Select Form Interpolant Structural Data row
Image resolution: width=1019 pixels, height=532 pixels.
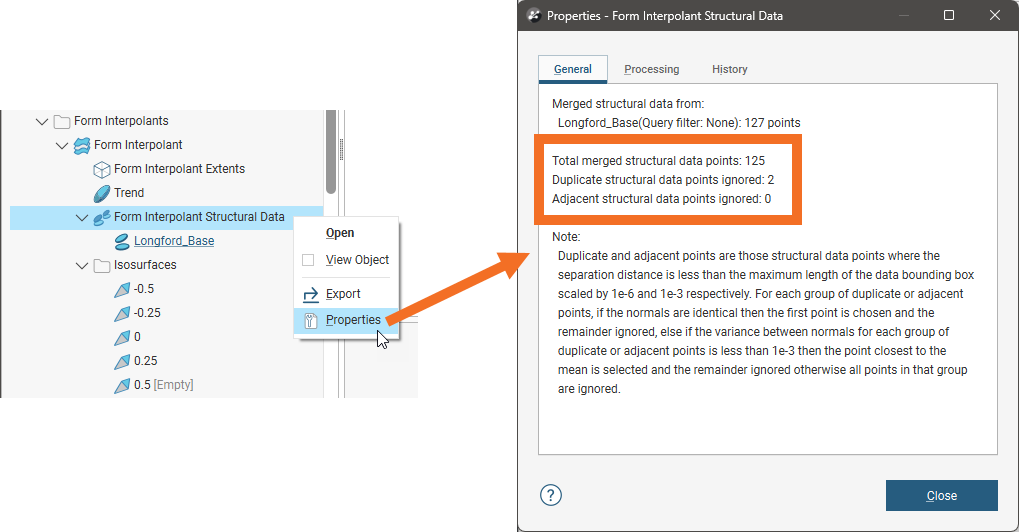(166, 218)
